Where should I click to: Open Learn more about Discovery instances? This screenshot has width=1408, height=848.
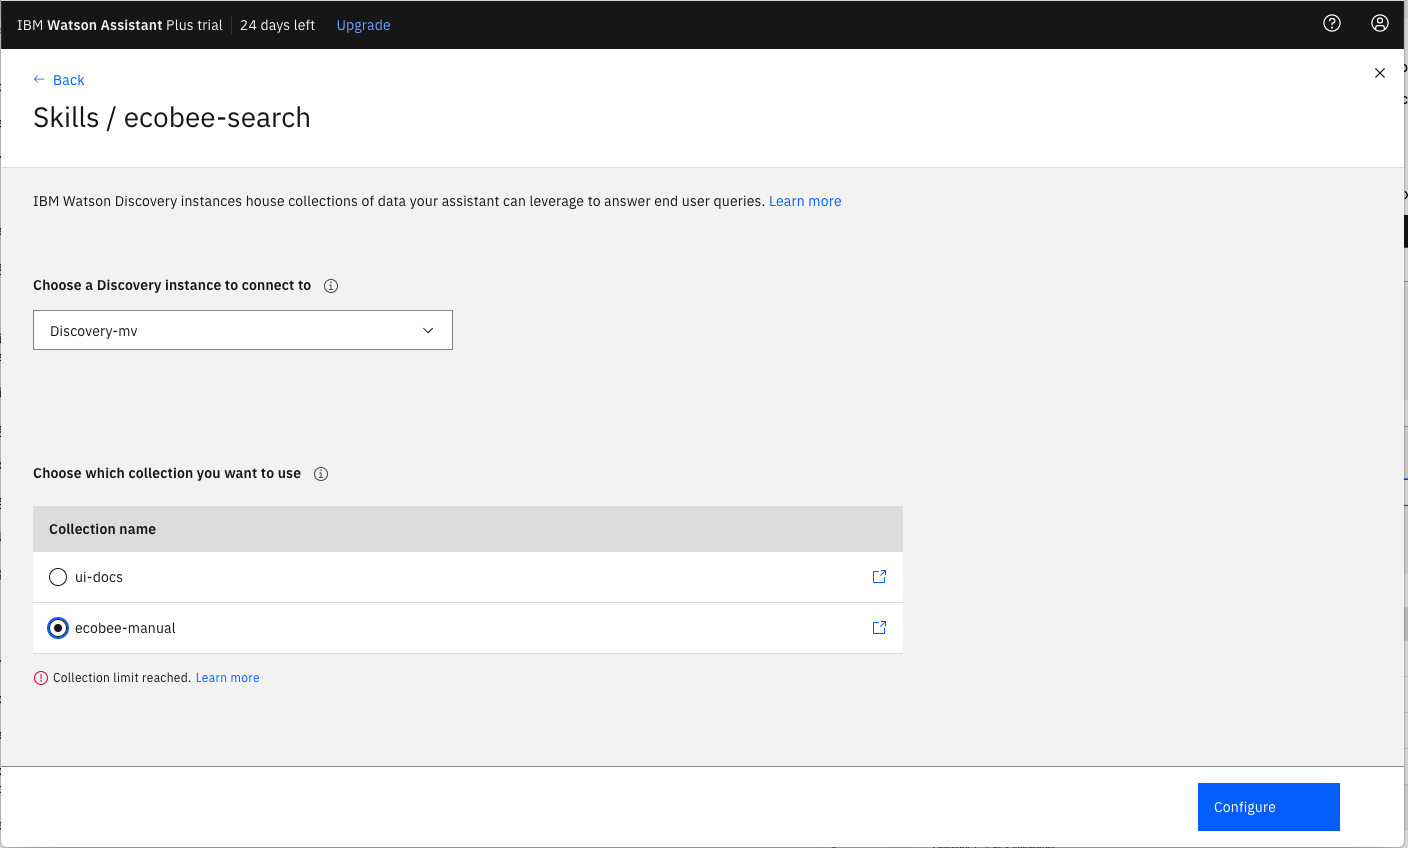(x=805, y=201)
